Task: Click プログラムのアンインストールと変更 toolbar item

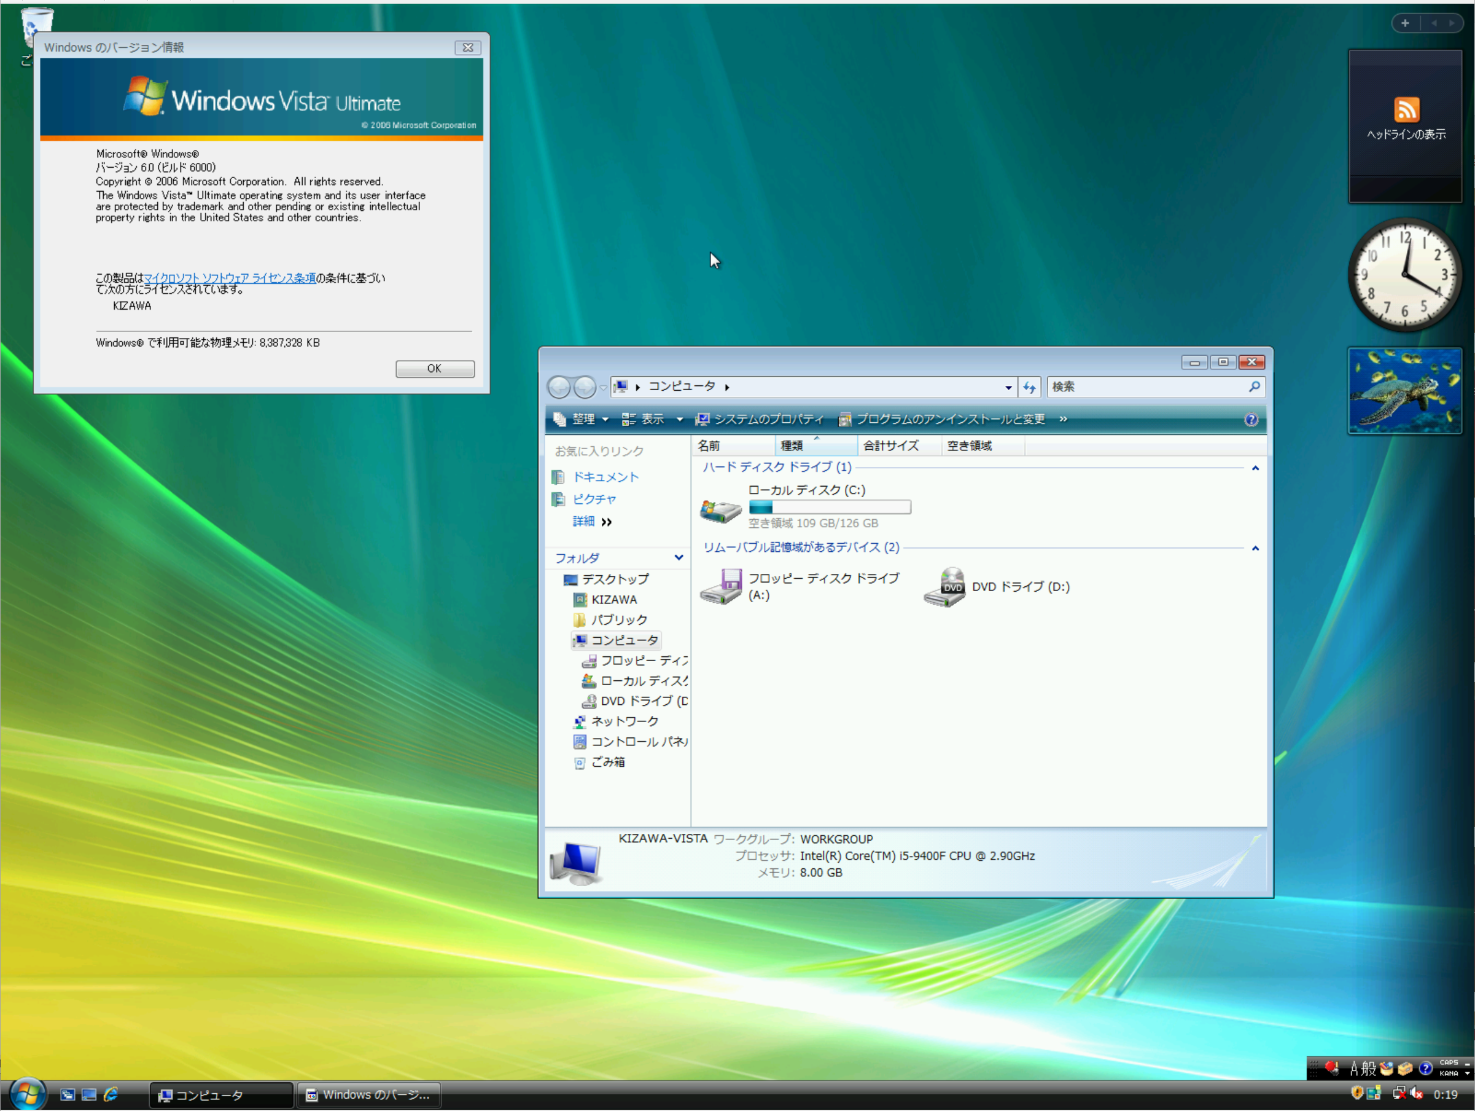Action: tap(941, 420)
